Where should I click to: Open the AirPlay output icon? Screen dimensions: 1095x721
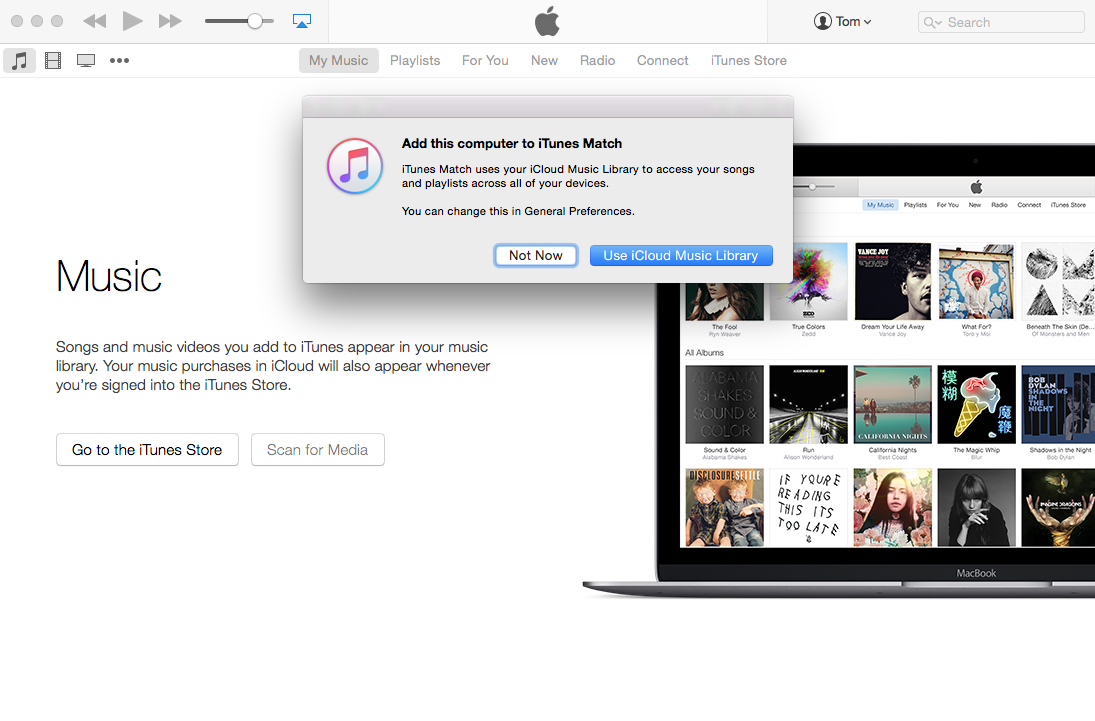click(302, 21)
